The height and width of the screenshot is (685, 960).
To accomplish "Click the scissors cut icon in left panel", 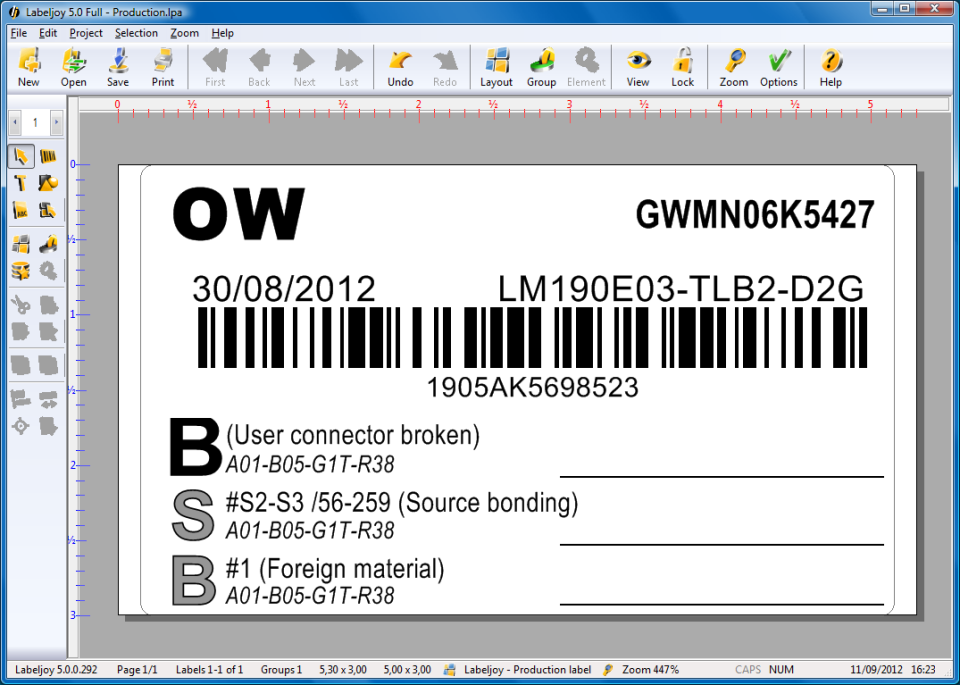I will tap(21, 304).
